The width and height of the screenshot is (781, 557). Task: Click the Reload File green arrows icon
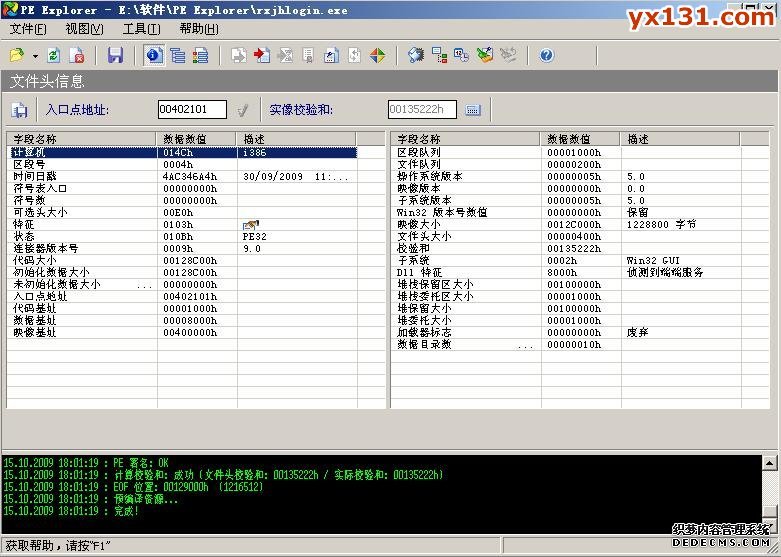coord(55,56)
